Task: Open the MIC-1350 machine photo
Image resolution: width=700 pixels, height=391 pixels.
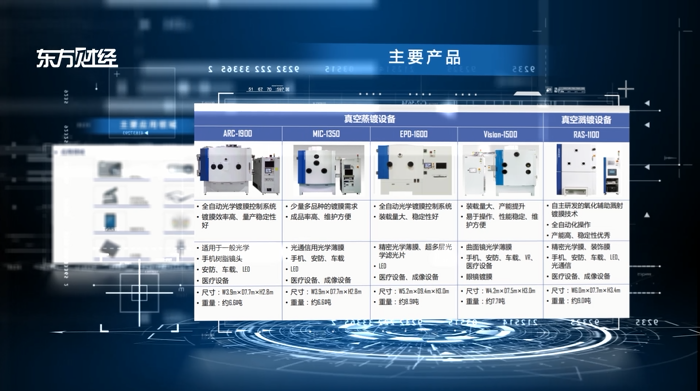Action: click(328, 170)
